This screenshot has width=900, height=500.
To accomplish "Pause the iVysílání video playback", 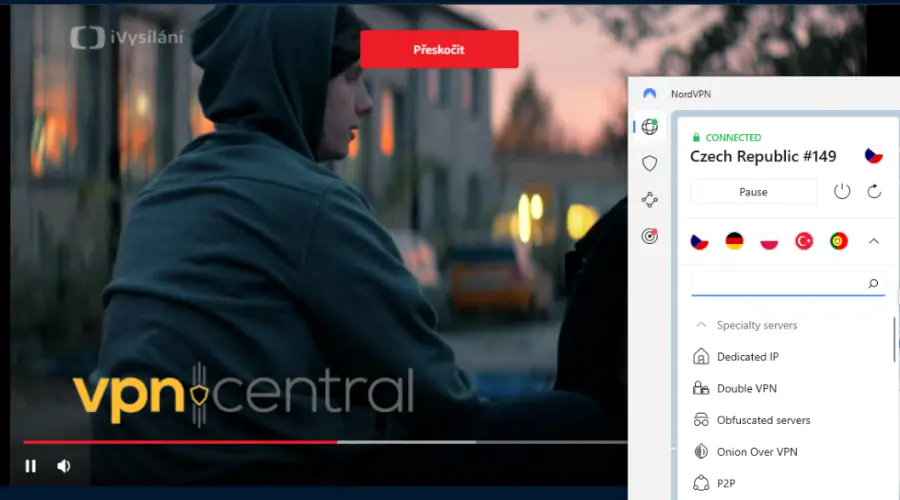I will click(x=30, y=466).
